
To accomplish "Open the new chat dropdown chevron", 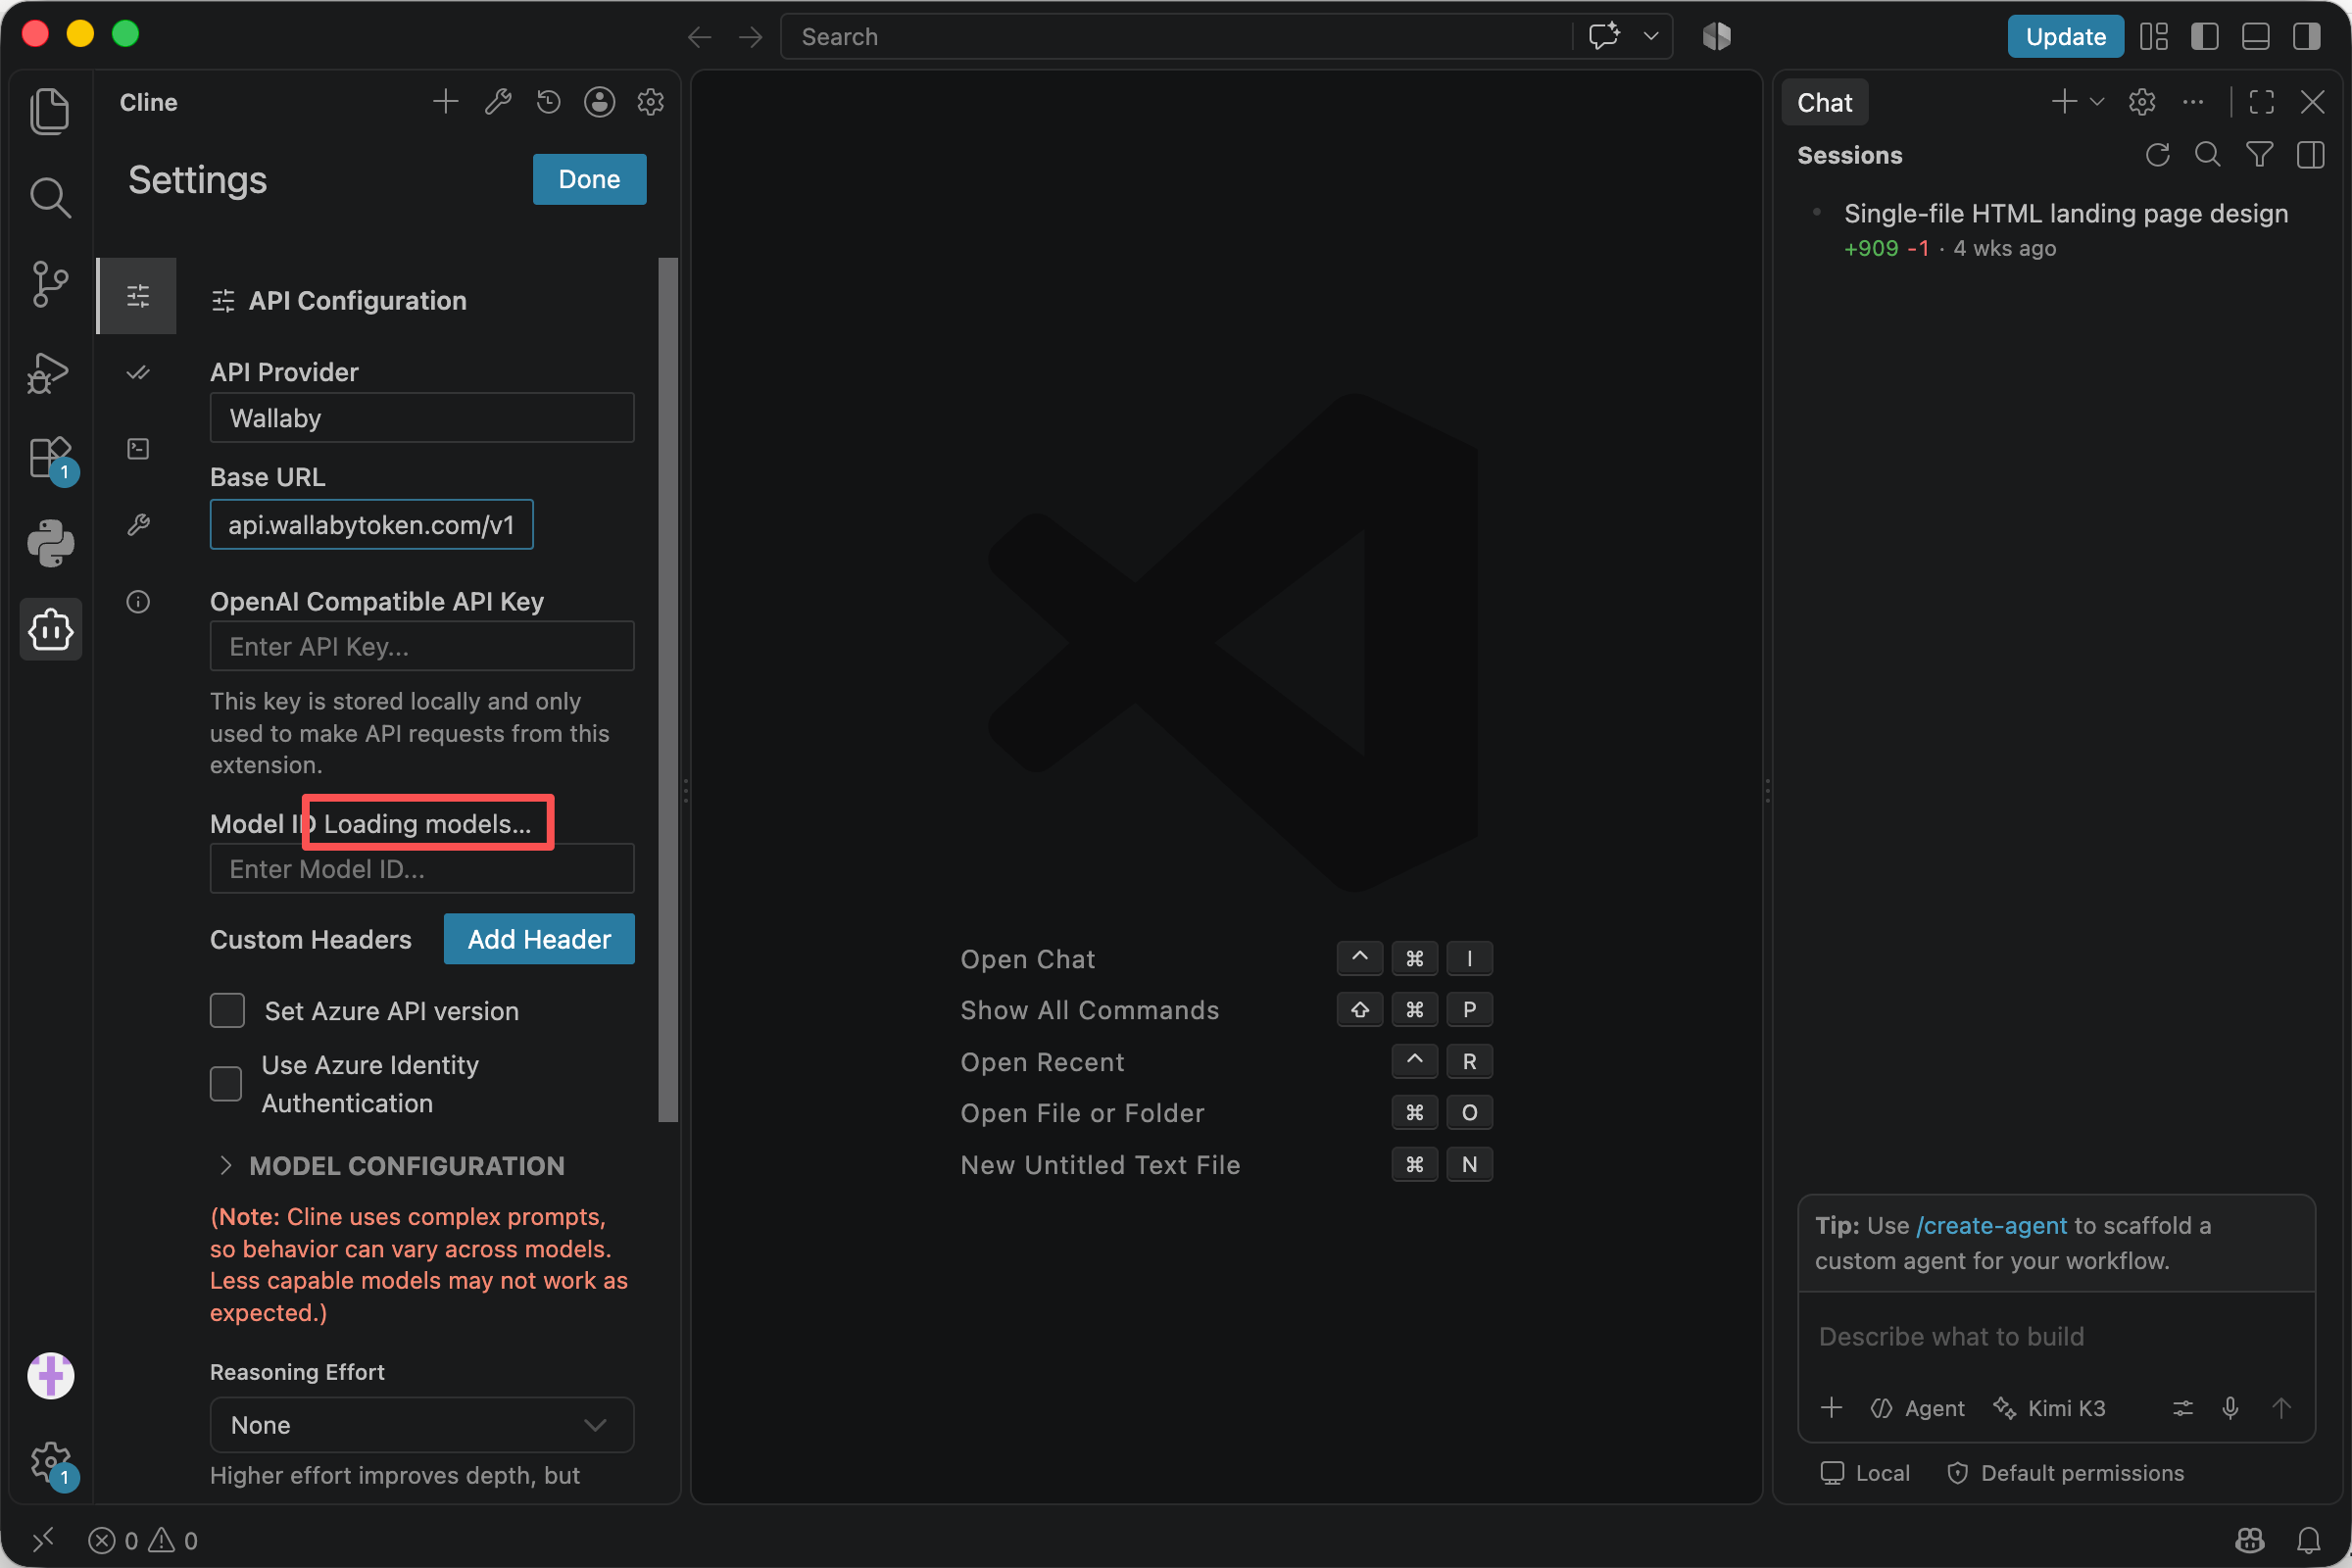I will tap(2098, 102).
